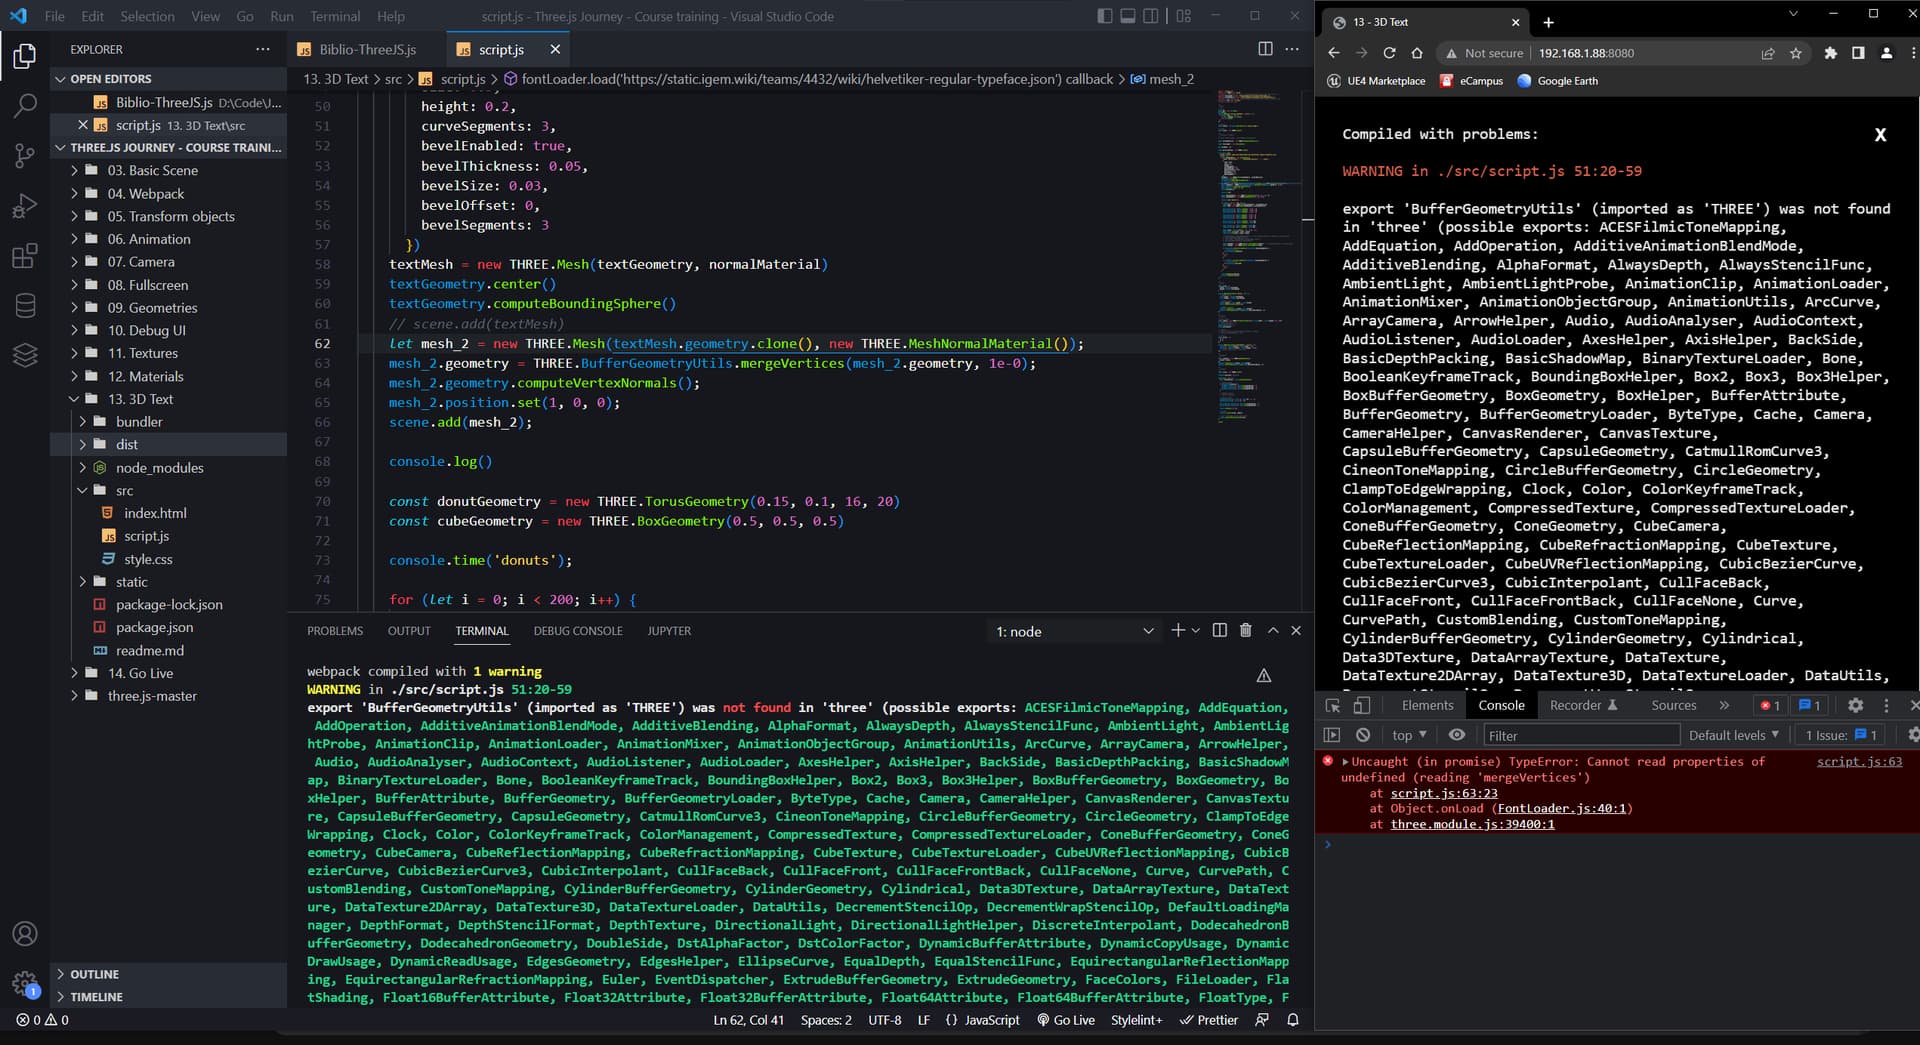Go to Chrome home page
This screenshot has height=1045, width=1920.
(1416, 53)
